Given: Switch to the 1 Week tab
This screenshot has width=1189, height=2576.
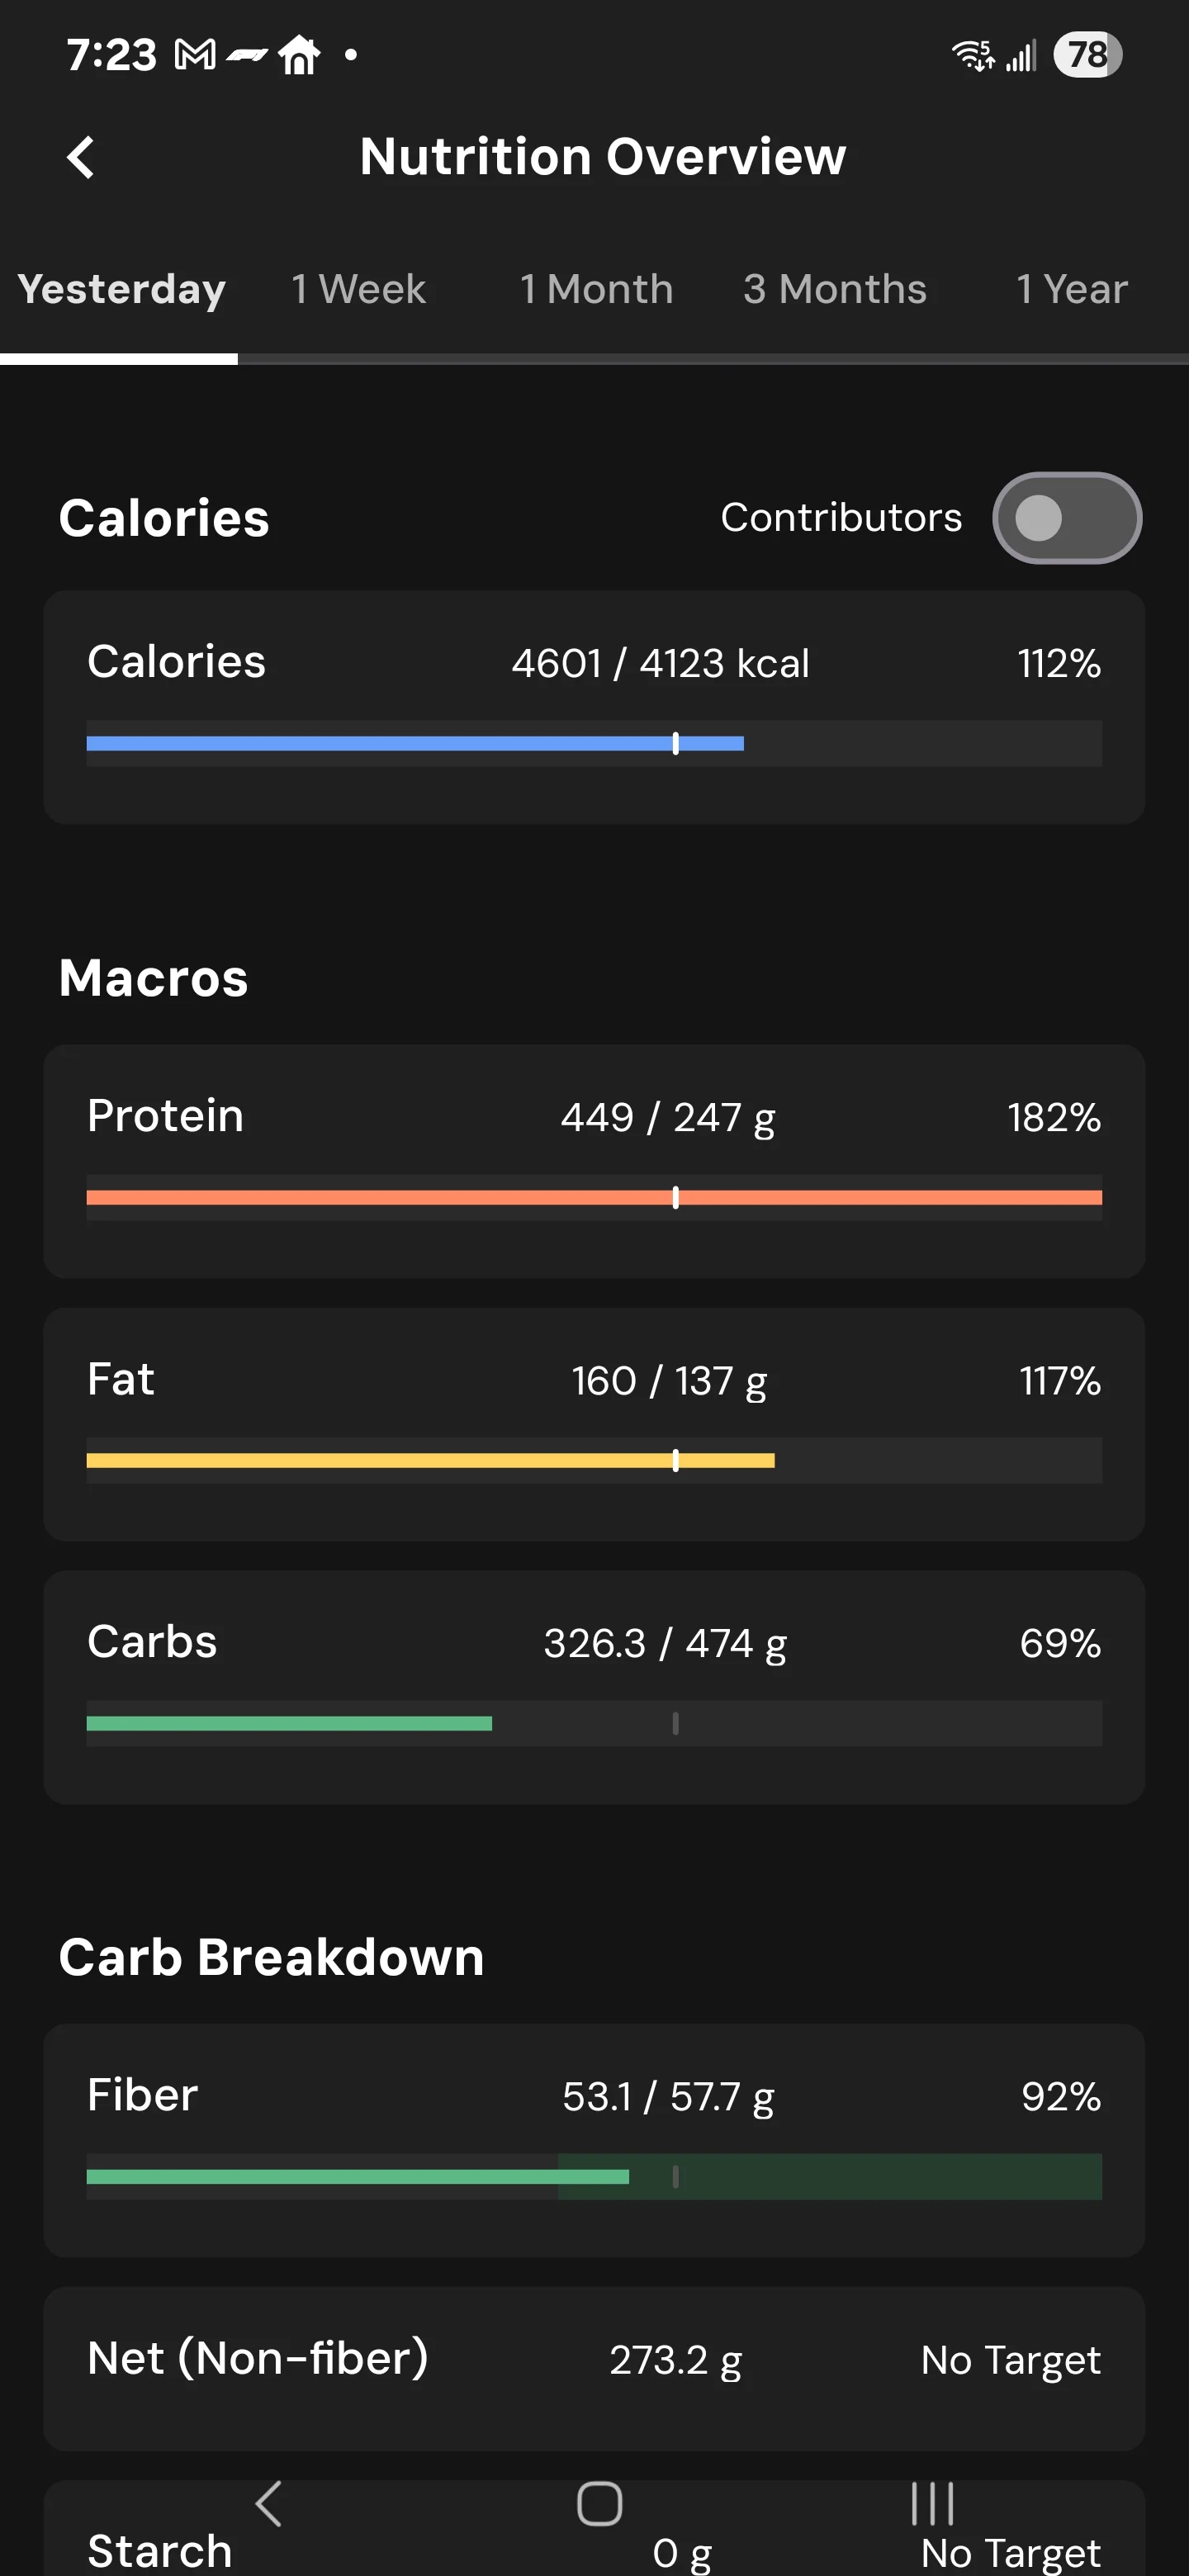Looking at the screenshot, I should click(x=358, y=290).
